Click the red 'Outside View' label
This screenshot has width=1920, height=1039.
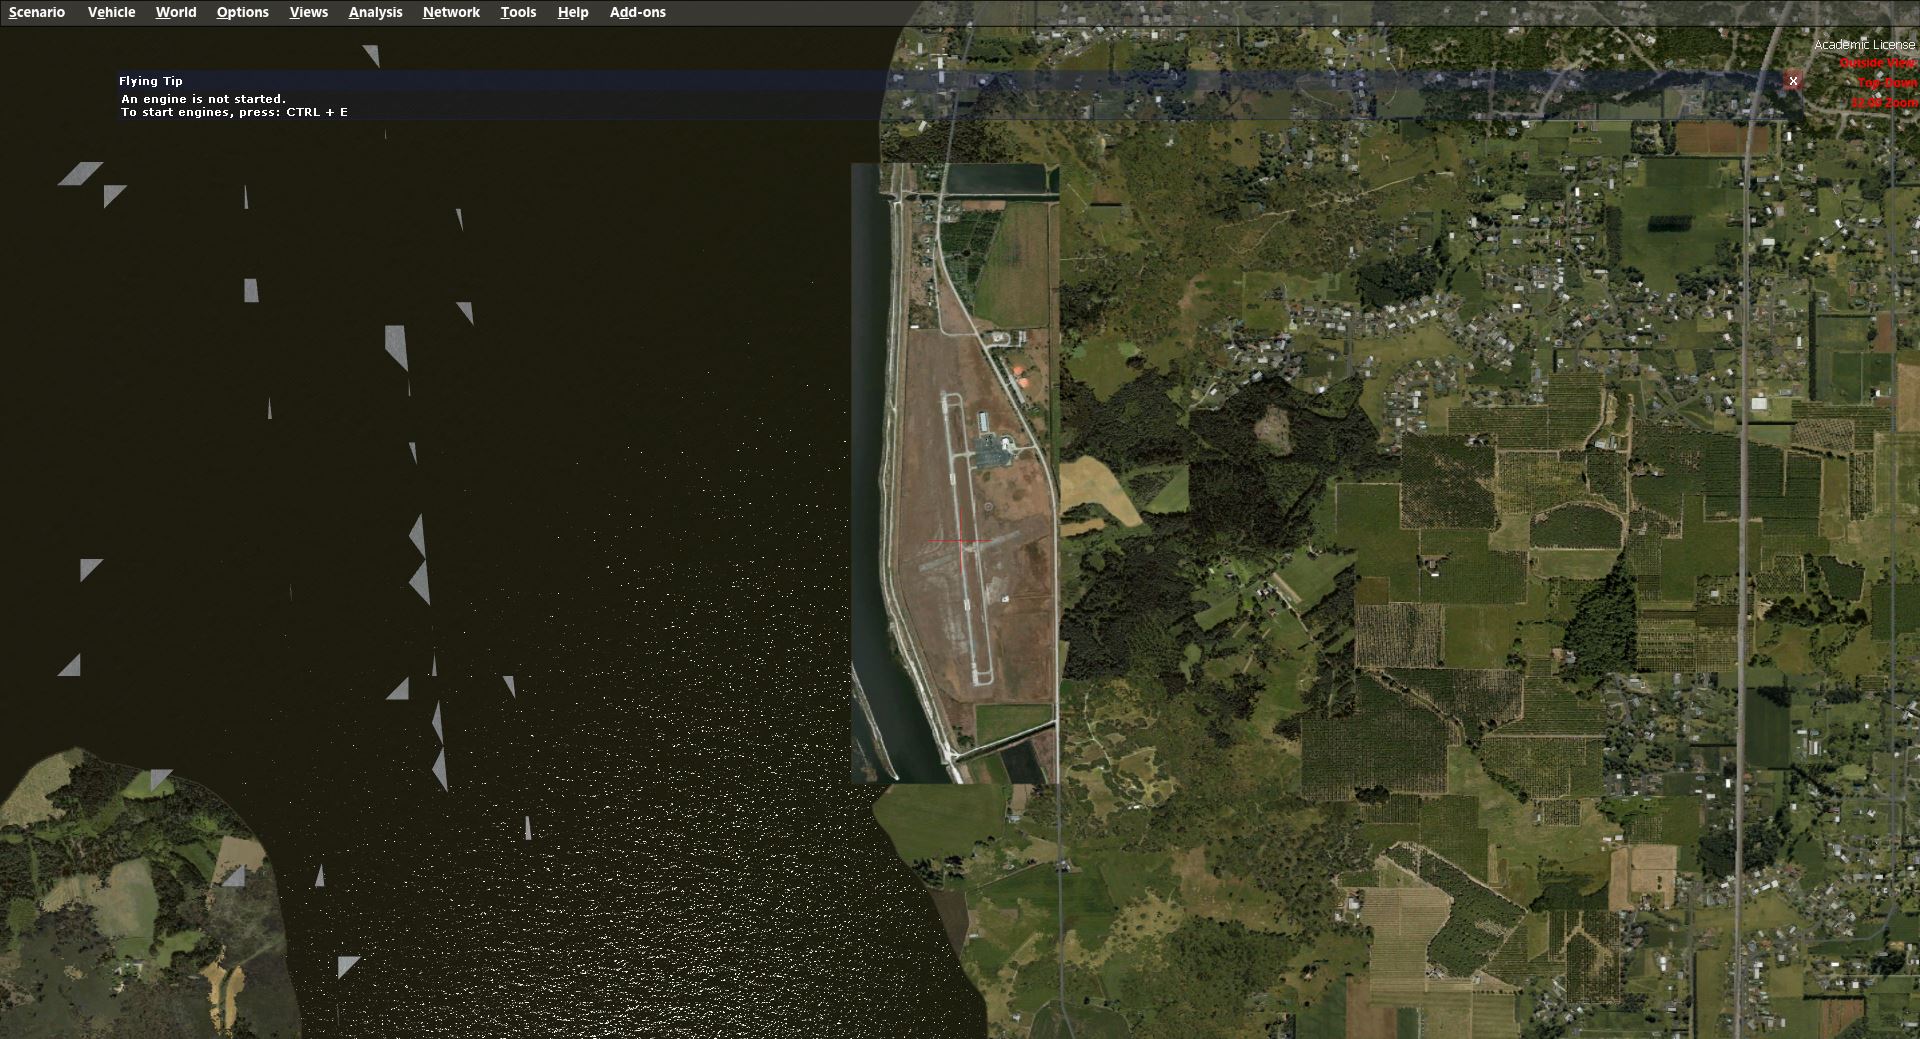point(1878,63)
